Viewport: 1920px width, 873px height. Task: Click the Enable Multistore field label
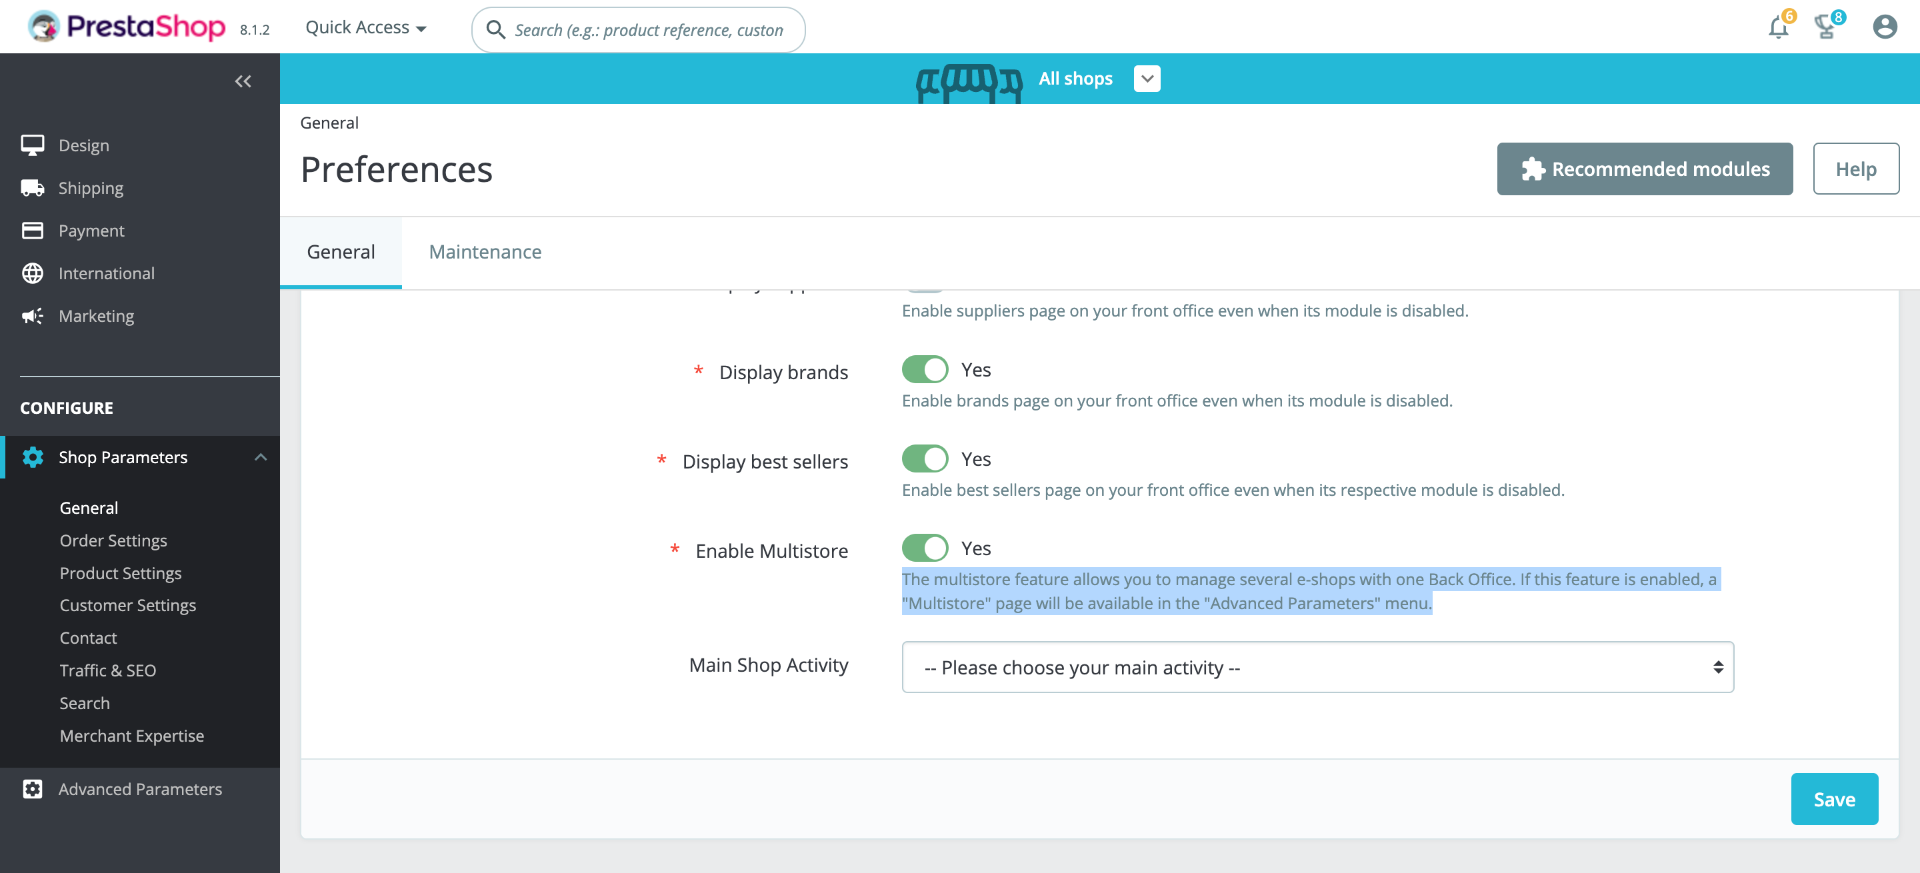point(771,551)
